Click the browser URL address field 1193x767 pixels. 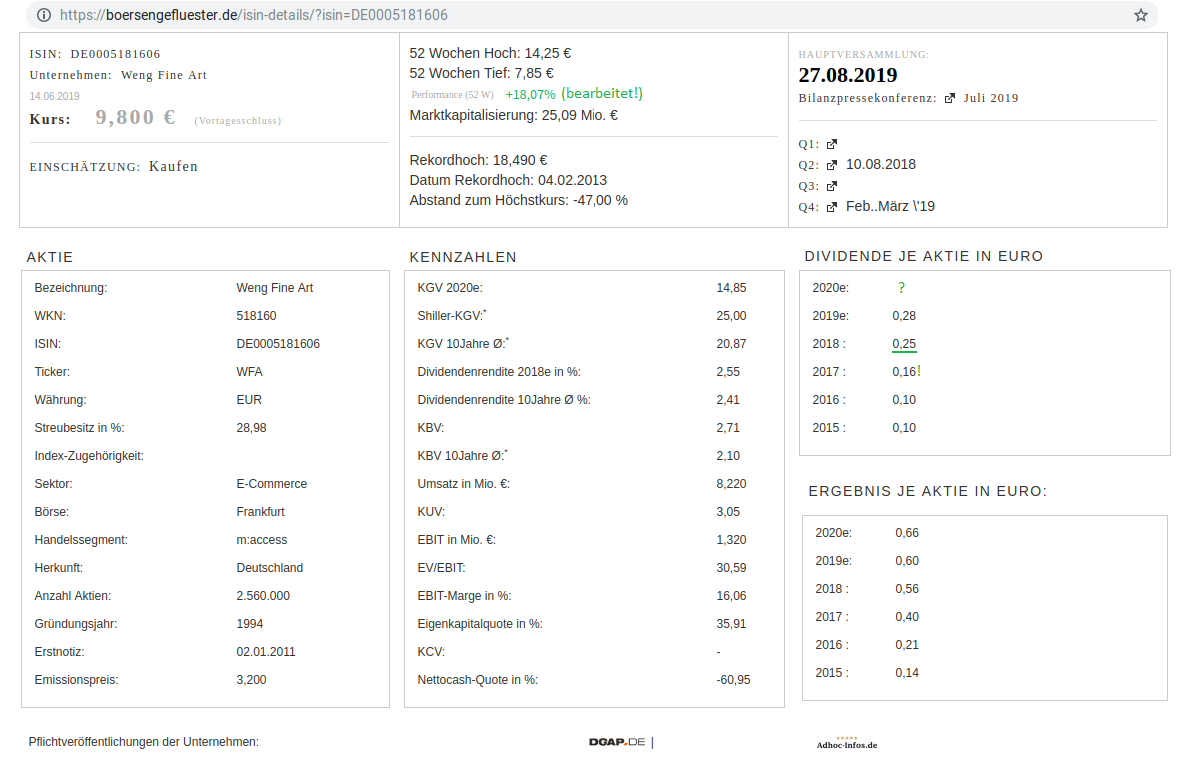[x=593, y=15]
